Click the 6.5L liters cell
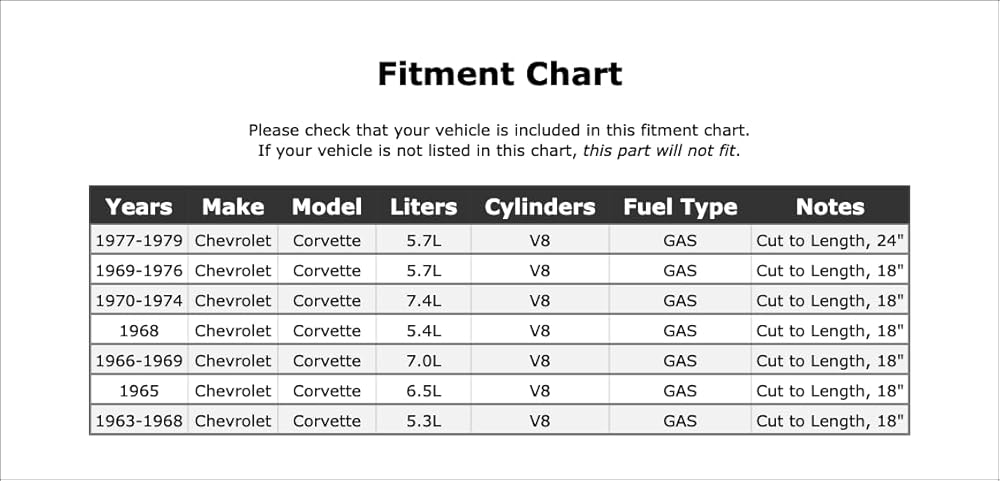1000x481 pixels. (x=423, y=390)
